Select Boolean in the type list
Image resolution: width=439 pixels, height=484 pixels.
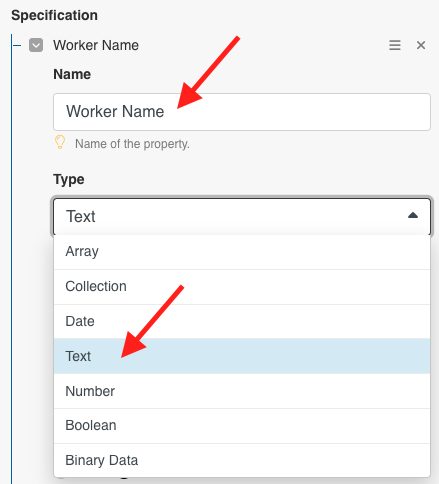[242, 426]
